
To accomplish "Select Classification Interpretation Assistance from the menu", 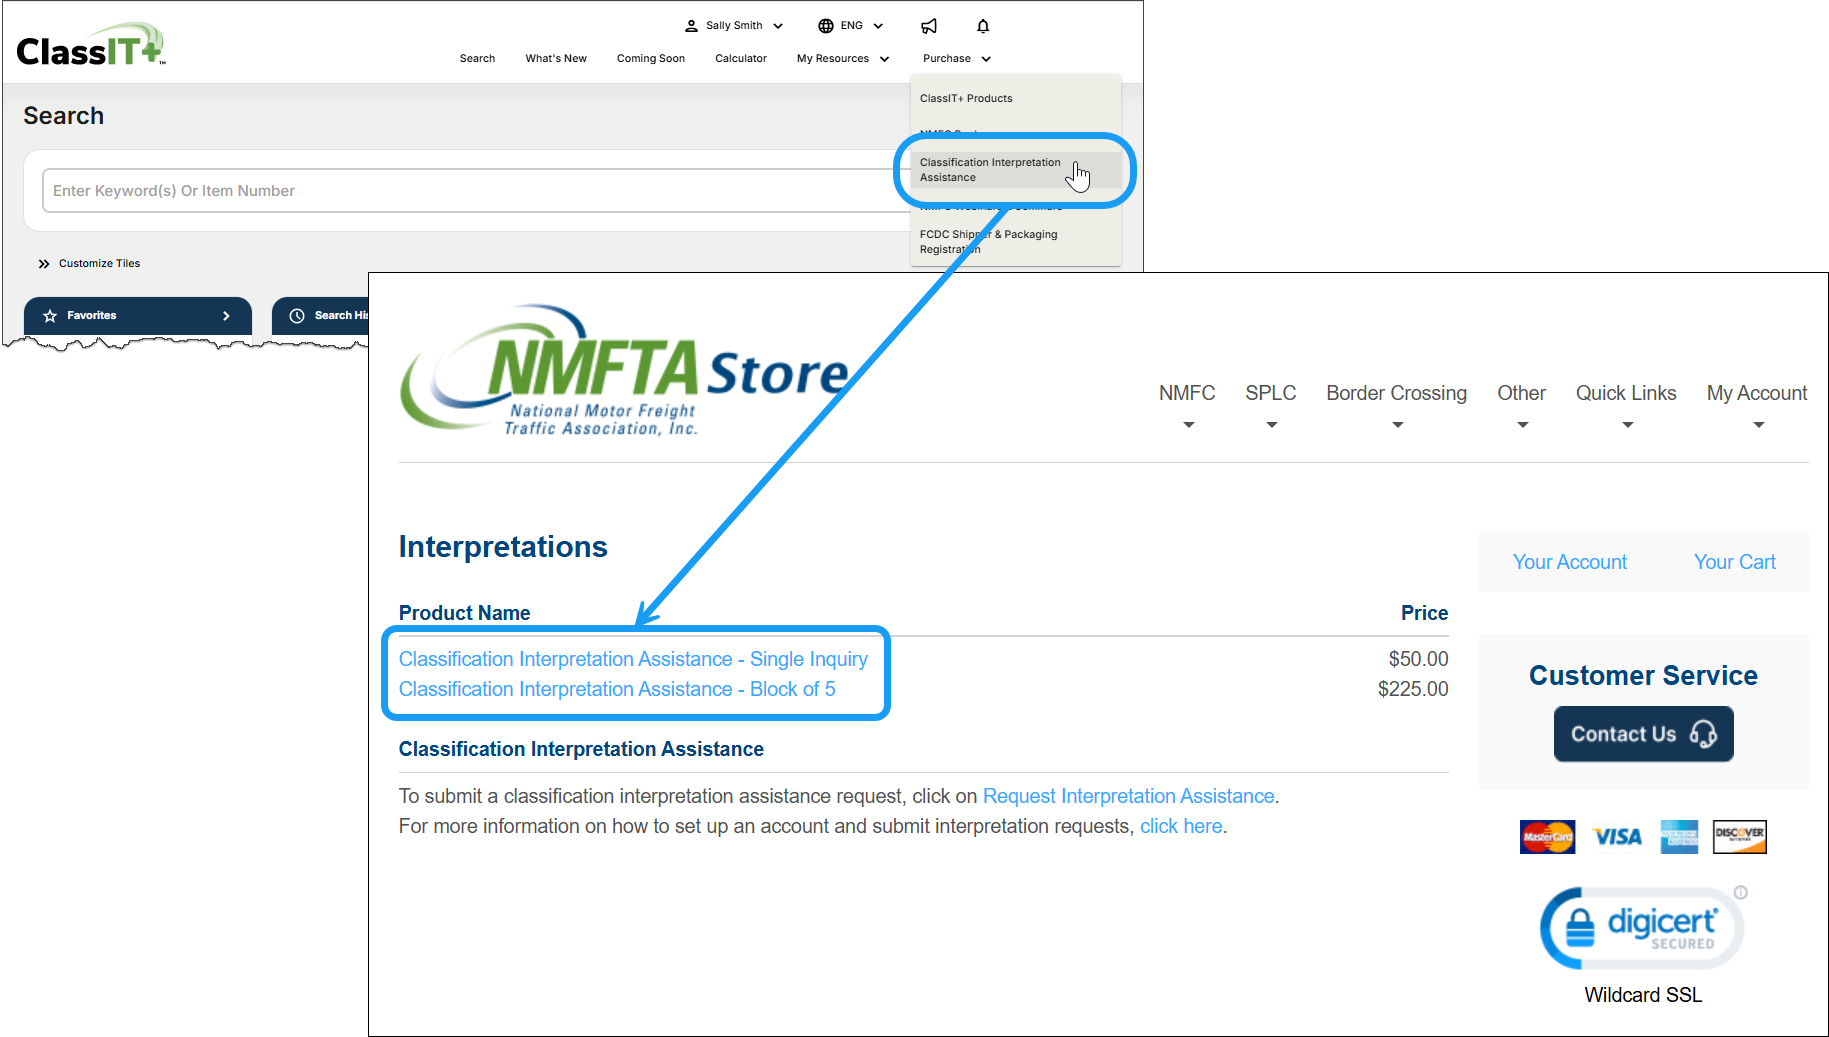I will pos(990,169).
